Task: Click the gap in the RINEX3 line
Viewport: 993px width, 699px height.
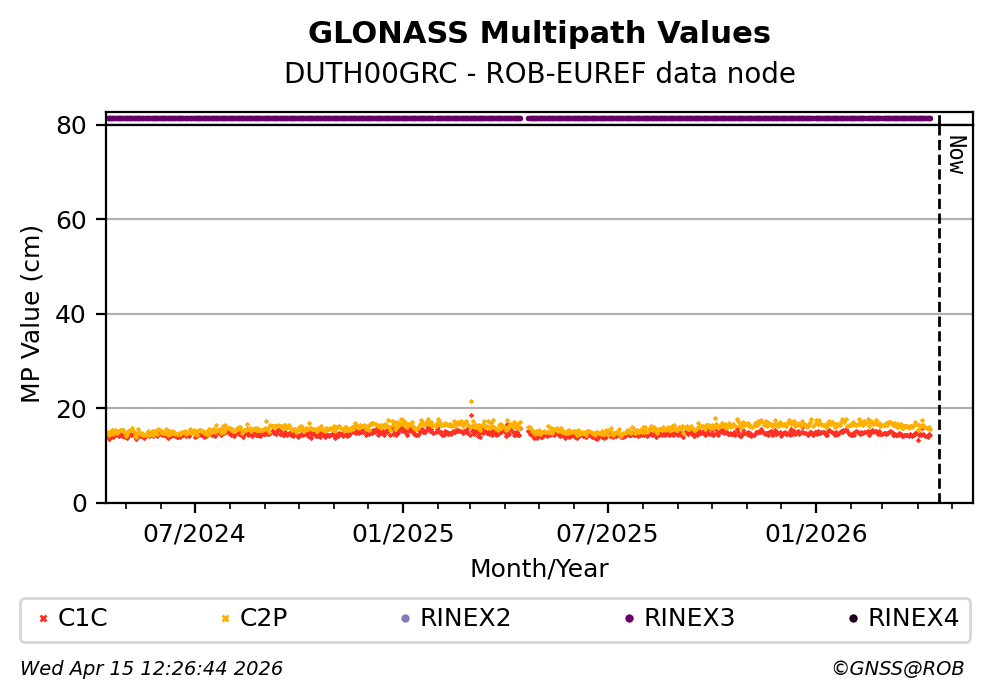Action: [525, 118]
